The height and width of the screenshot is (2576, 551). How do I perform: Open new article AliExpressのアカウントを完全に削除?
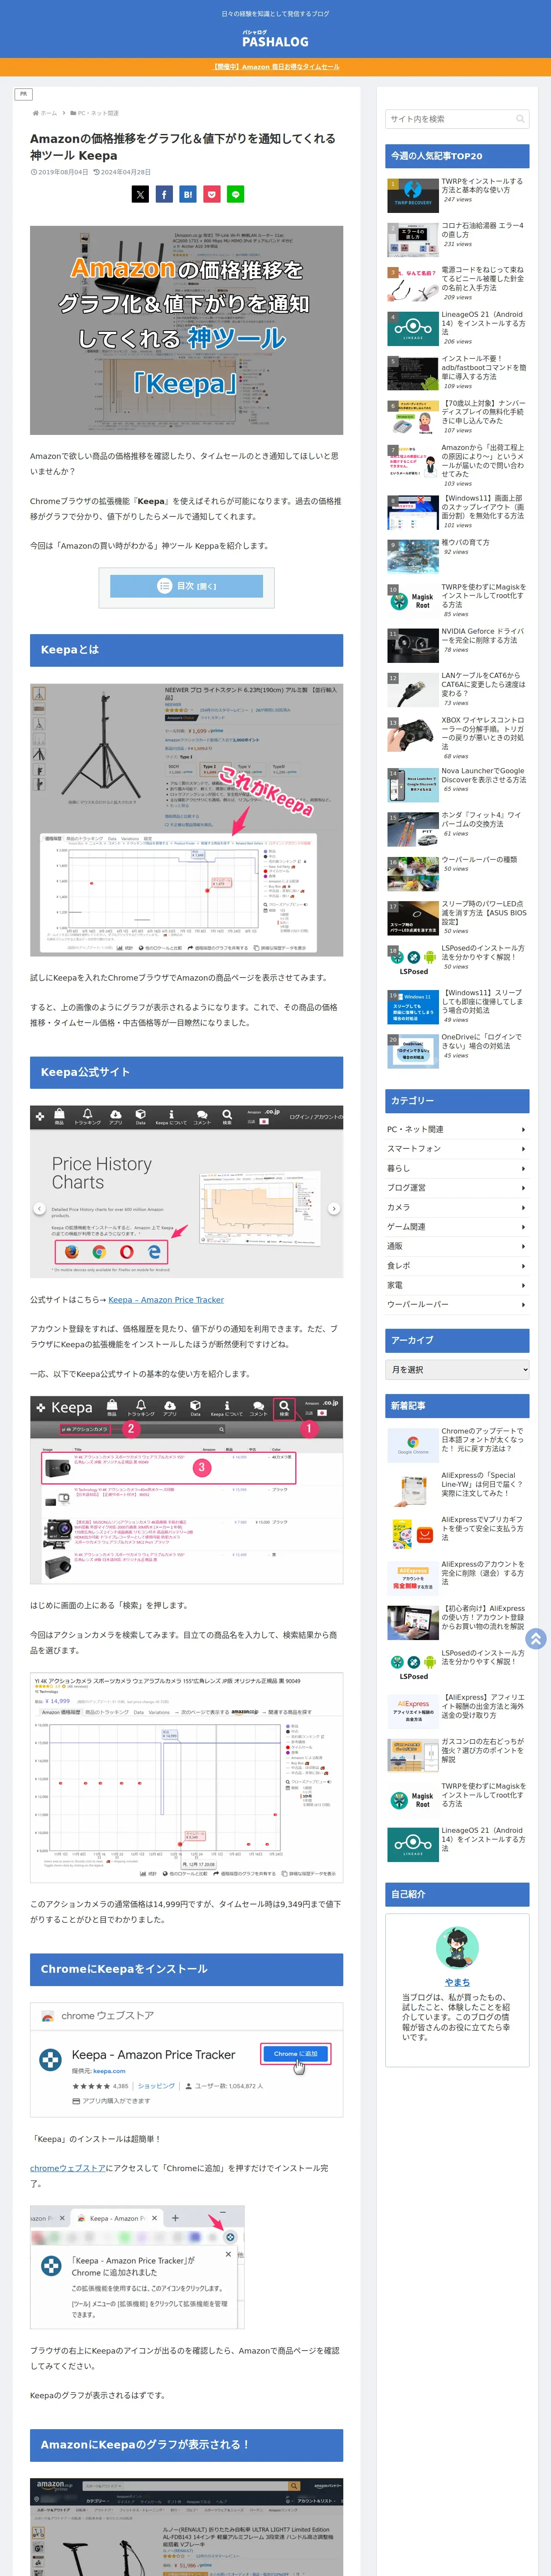pyautogui.click(x=457, y=1577)
